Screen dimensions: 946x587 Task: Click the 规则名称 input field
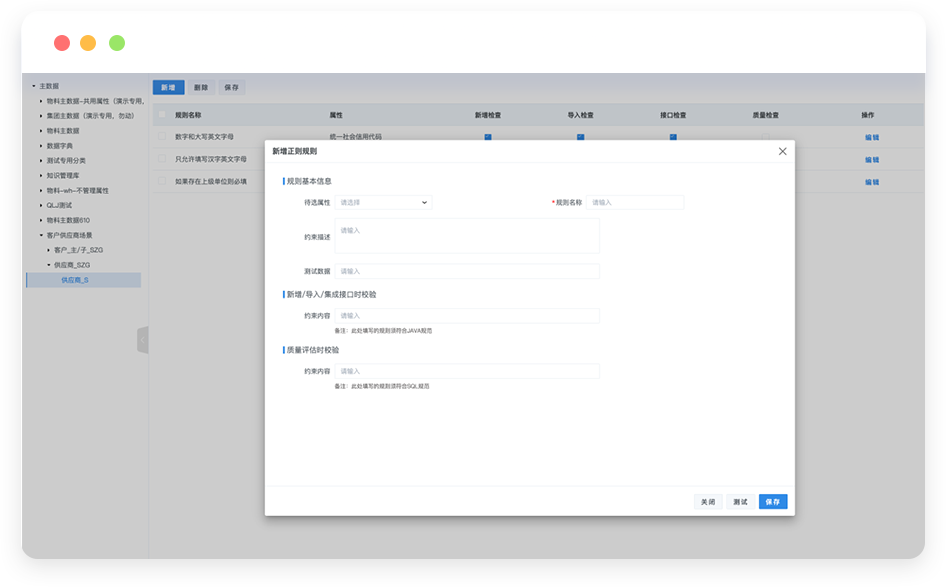pos(635,202)
